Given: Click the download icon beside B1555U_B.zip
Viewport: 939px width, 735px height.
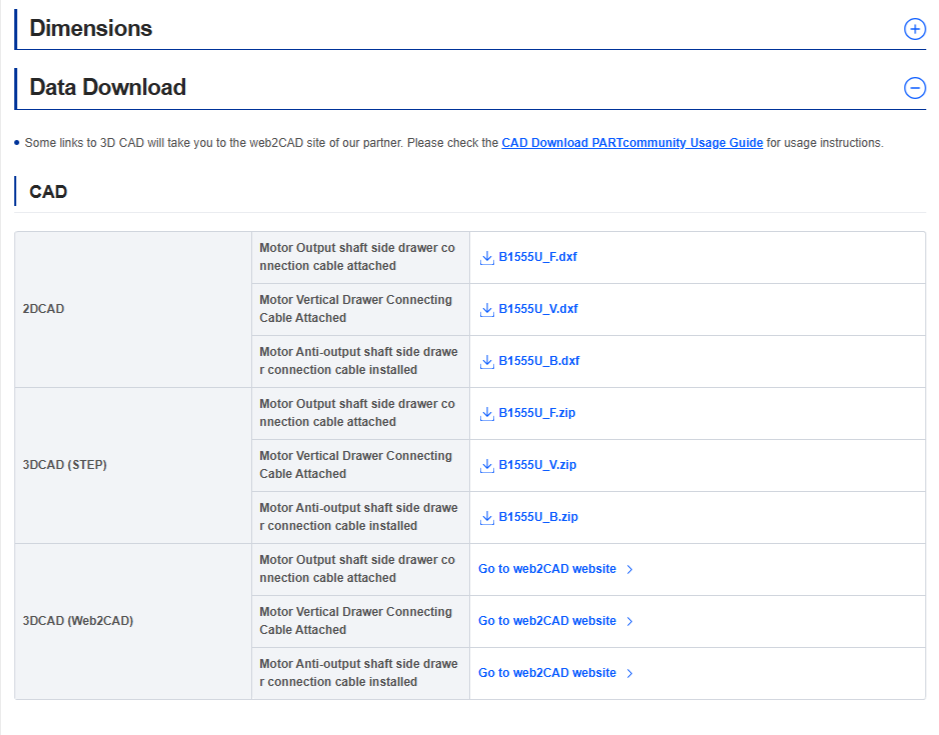Looking at the screenshot, I should tap(487, 518).
